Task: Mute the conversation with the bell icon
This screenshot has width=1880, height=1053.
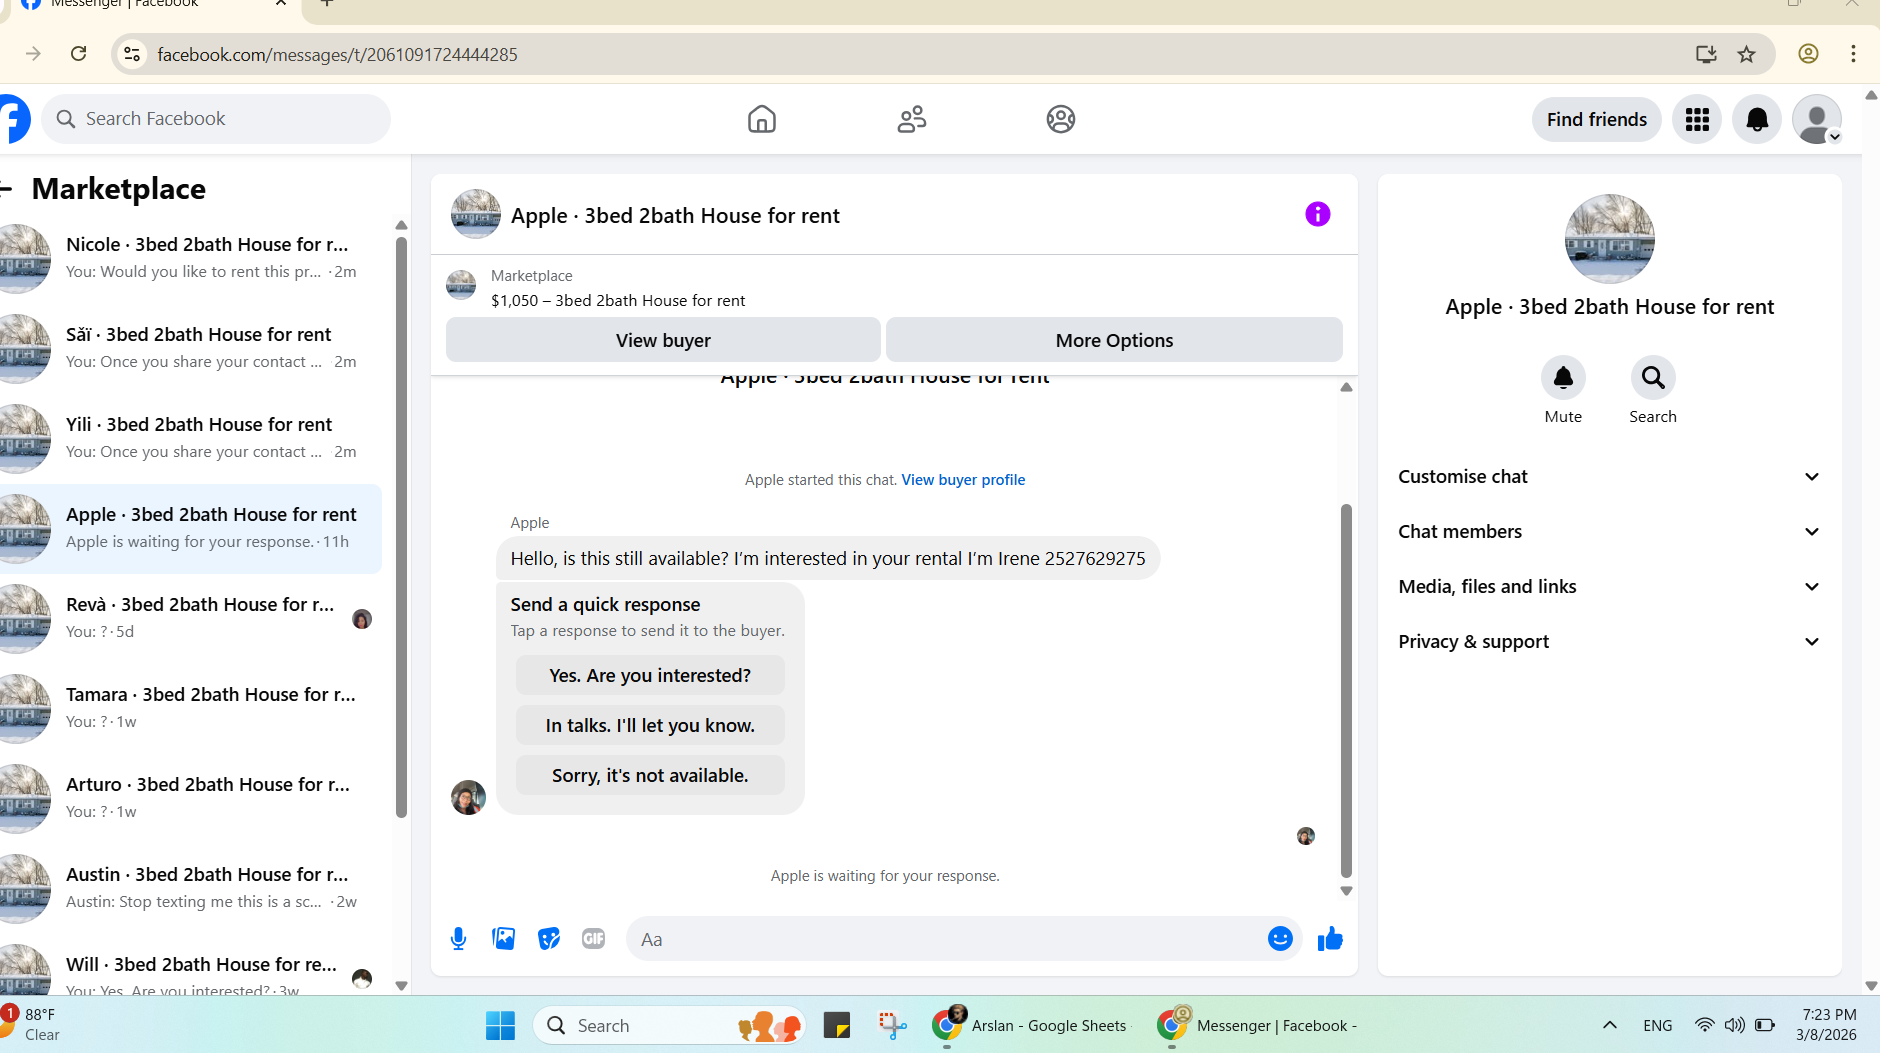Action: coord(1563,378)
